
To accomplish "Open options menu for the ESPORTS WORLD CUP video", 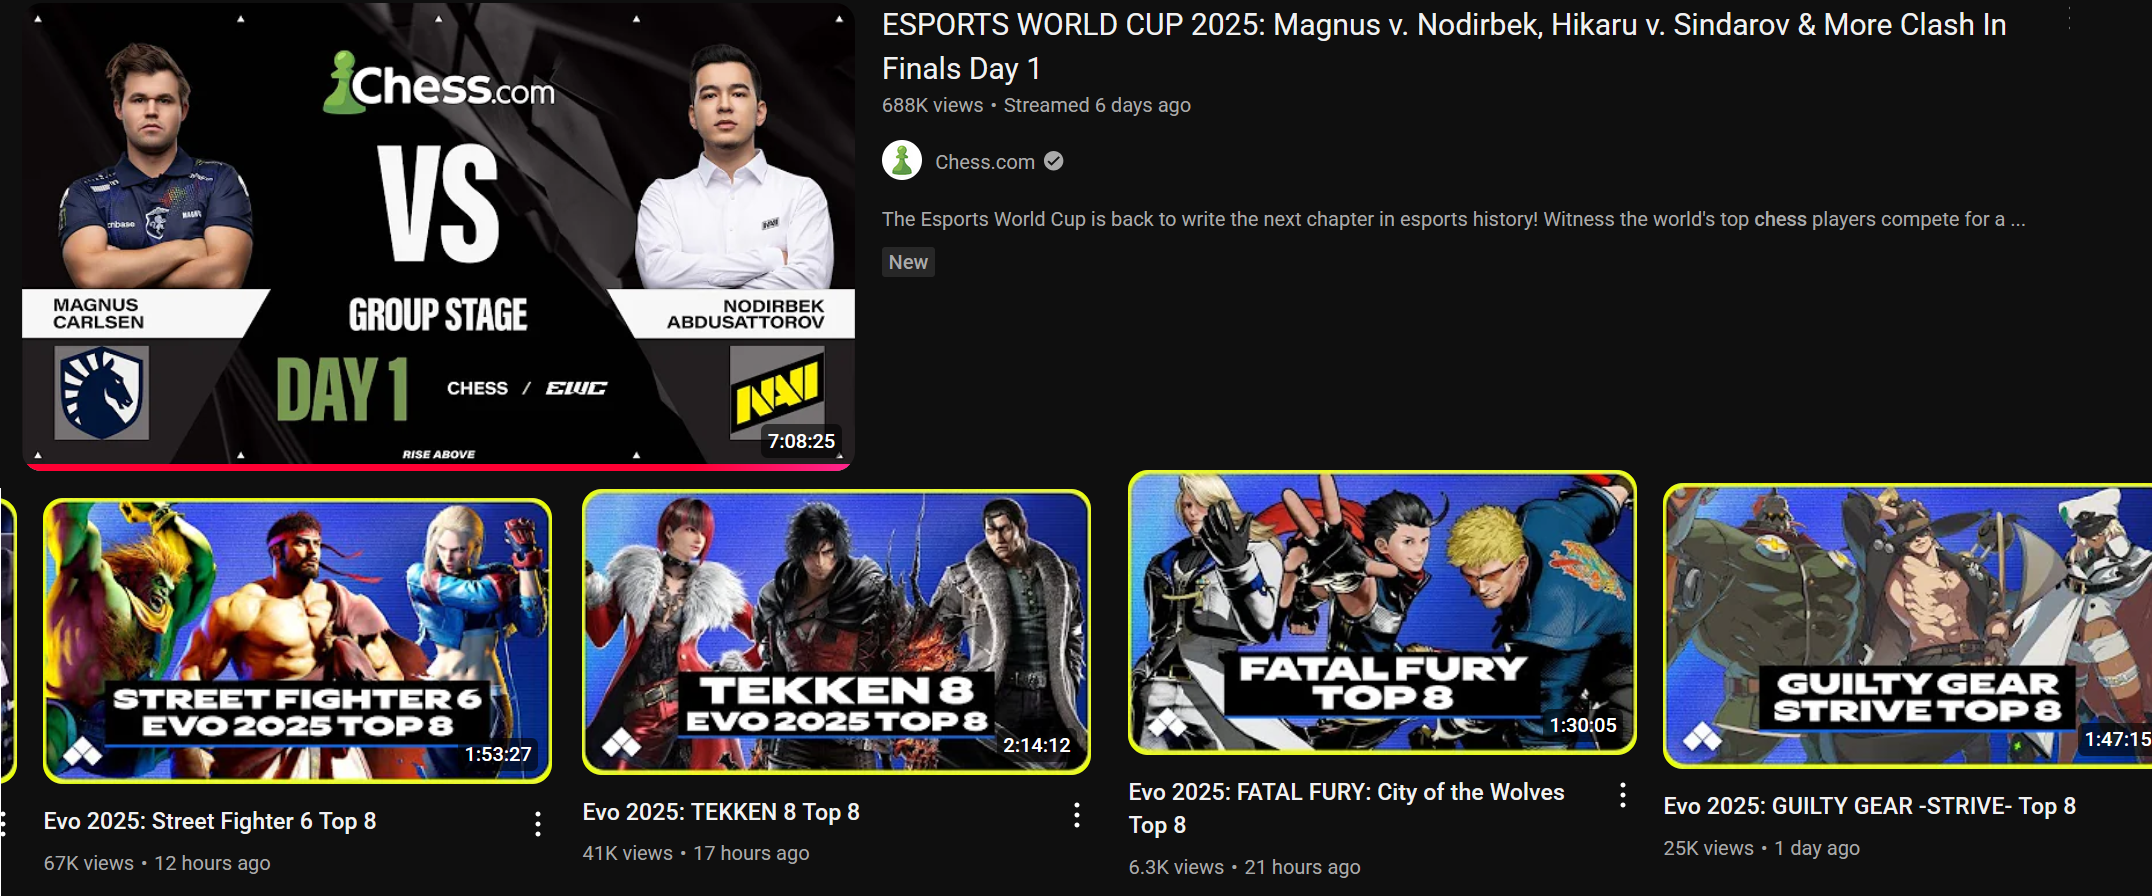I will (x=2069, y=20).
